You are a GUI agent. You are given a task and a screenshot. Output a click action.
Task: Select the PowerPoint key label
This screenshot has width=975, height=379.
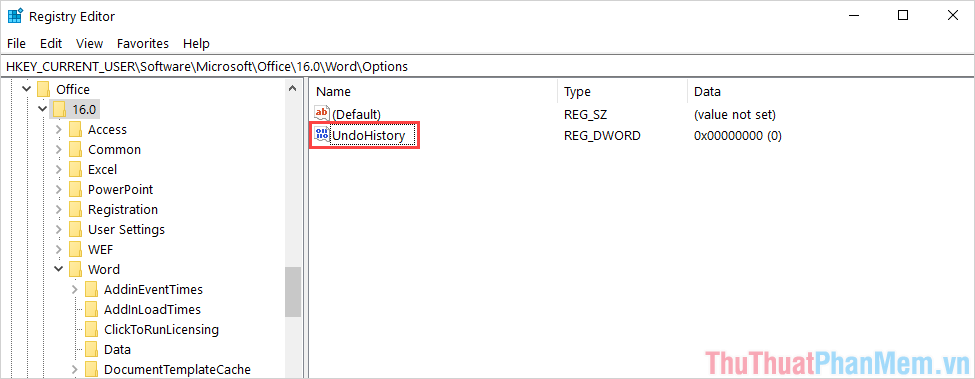[121, 189]
